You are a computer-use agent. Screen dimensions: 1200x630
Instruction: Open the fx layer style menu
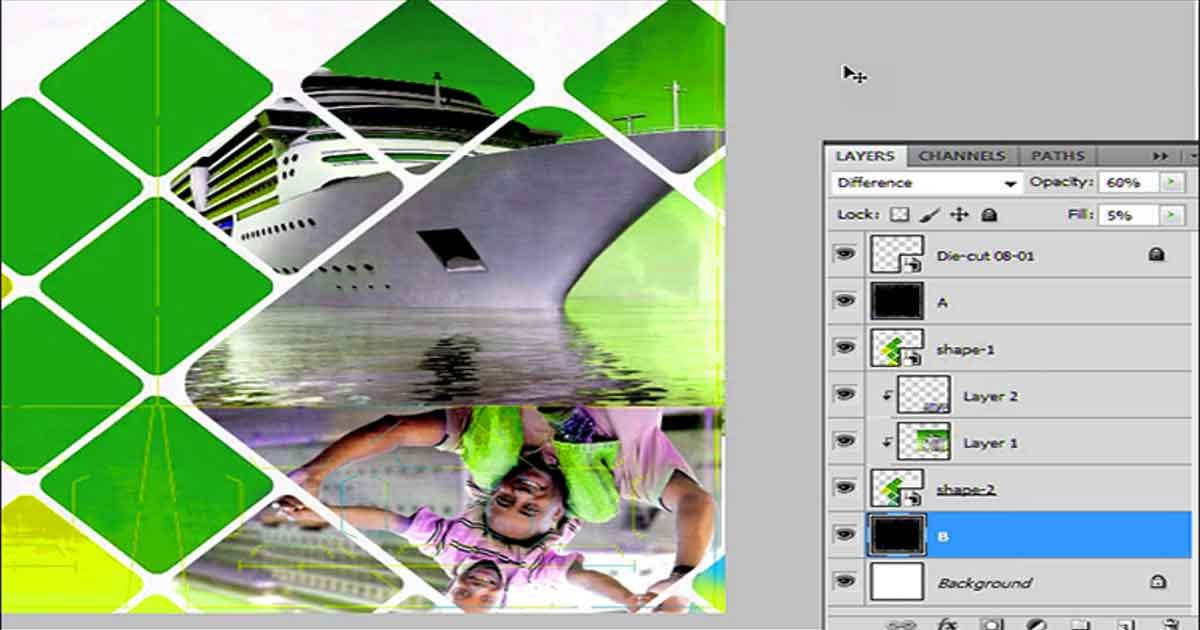[x=946, y=624]
